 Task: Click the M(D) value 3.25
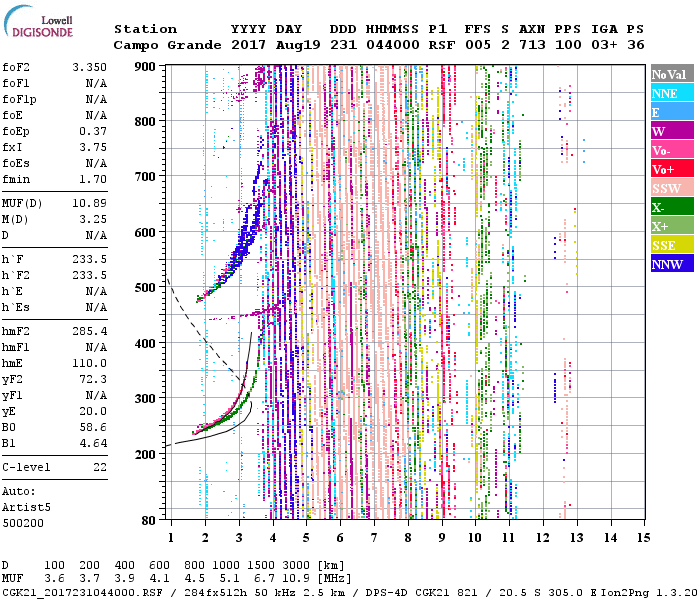tap(93, 220)
